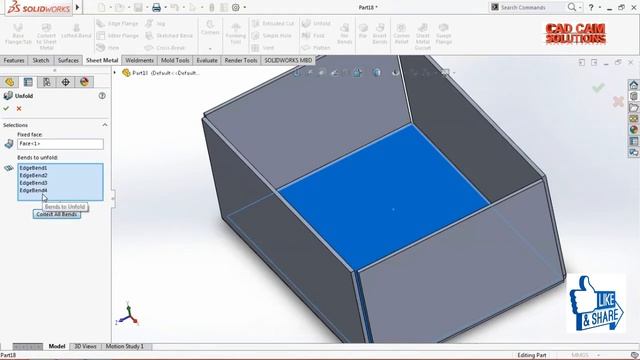Image resolution: width=640 pixels, height=360 pixels.
Task: Click the Simple Hole tool
Action: click(x=271, y=36)
